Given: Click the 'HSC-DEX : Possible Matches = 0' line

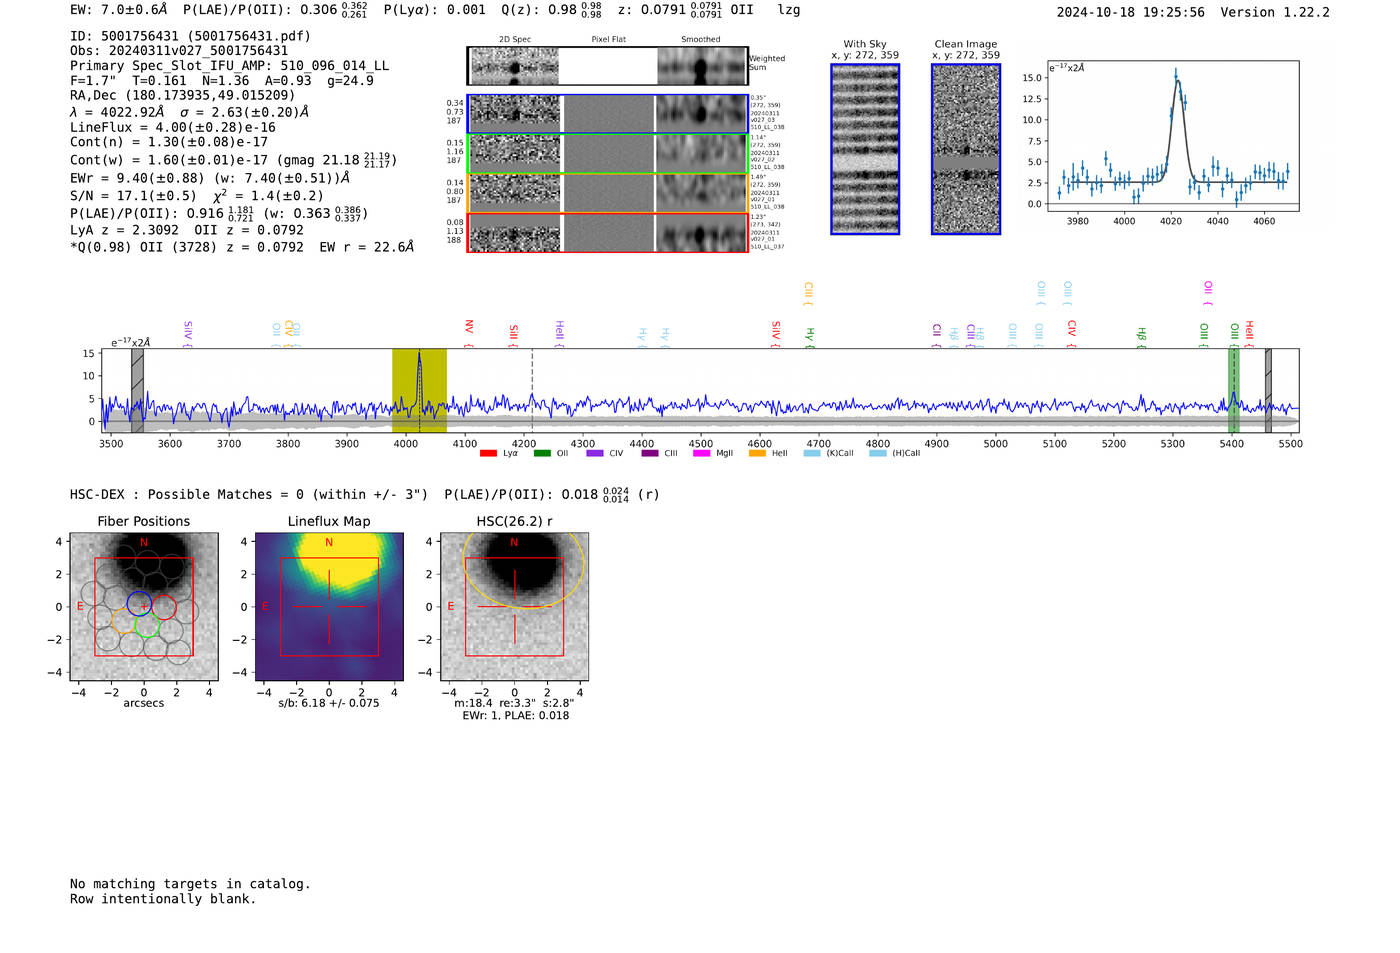Looking at the screenshot, I should coord(249,495).
